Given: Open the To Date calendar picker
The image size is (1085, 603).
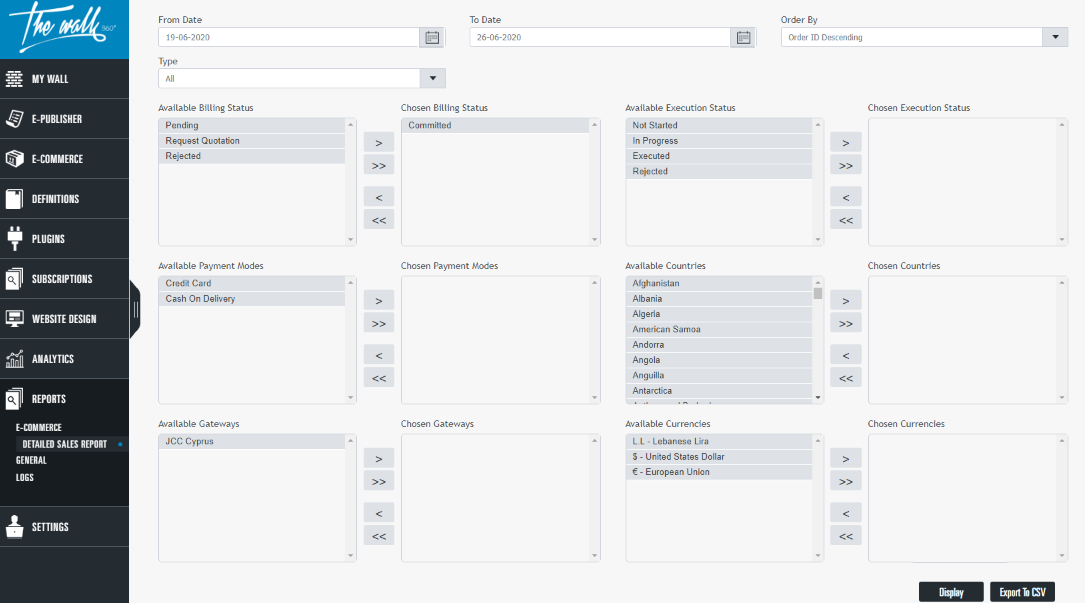Looking at the screenshot, I should pos(743,38).
